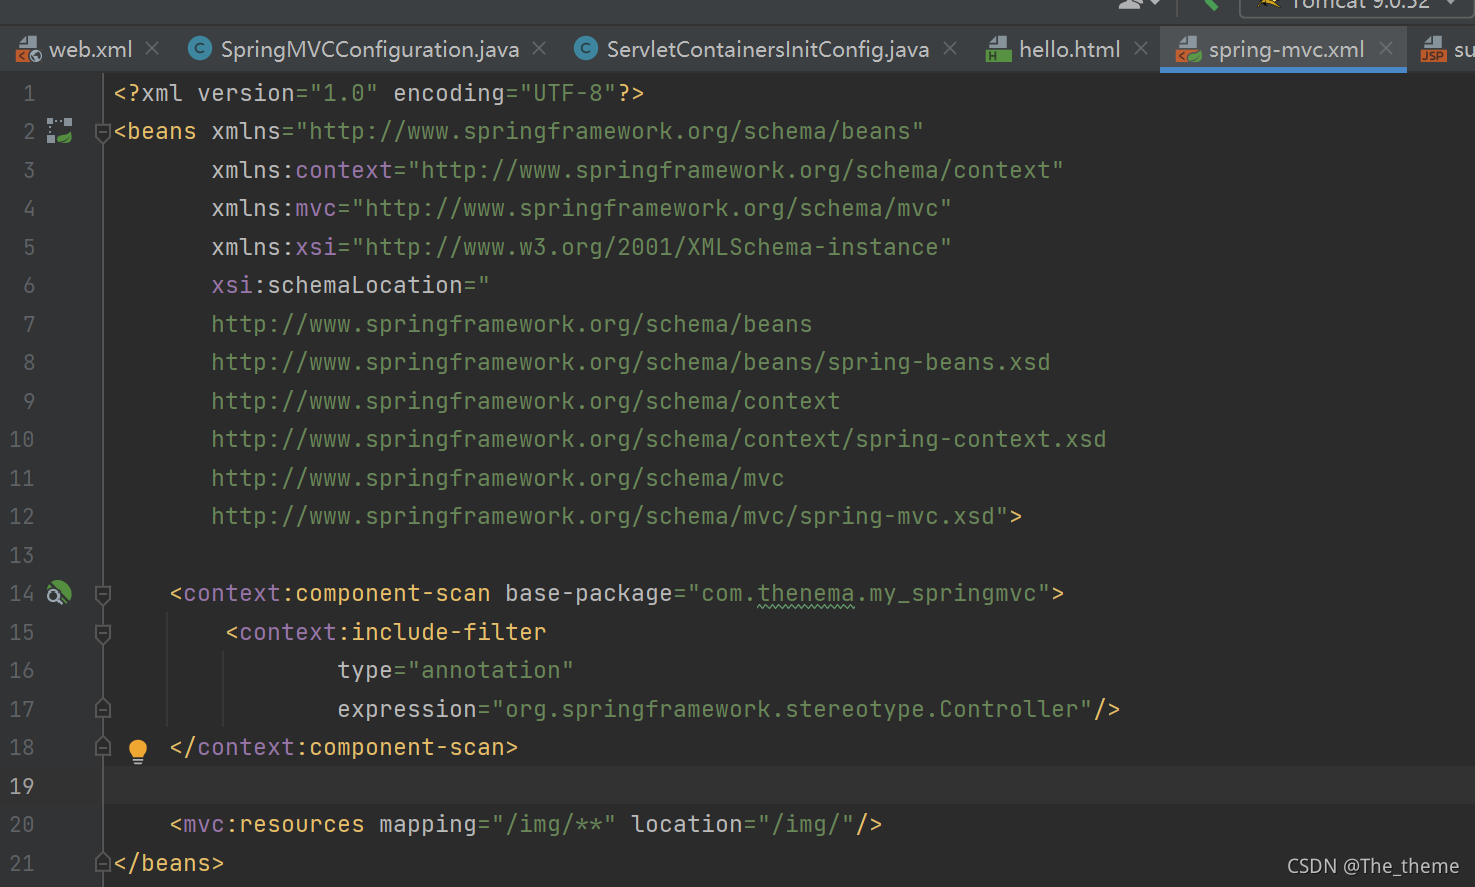This screenshot has width=1475, height=887.
Task: Click line number 19 in the gutter
Action: coord(22,786)
